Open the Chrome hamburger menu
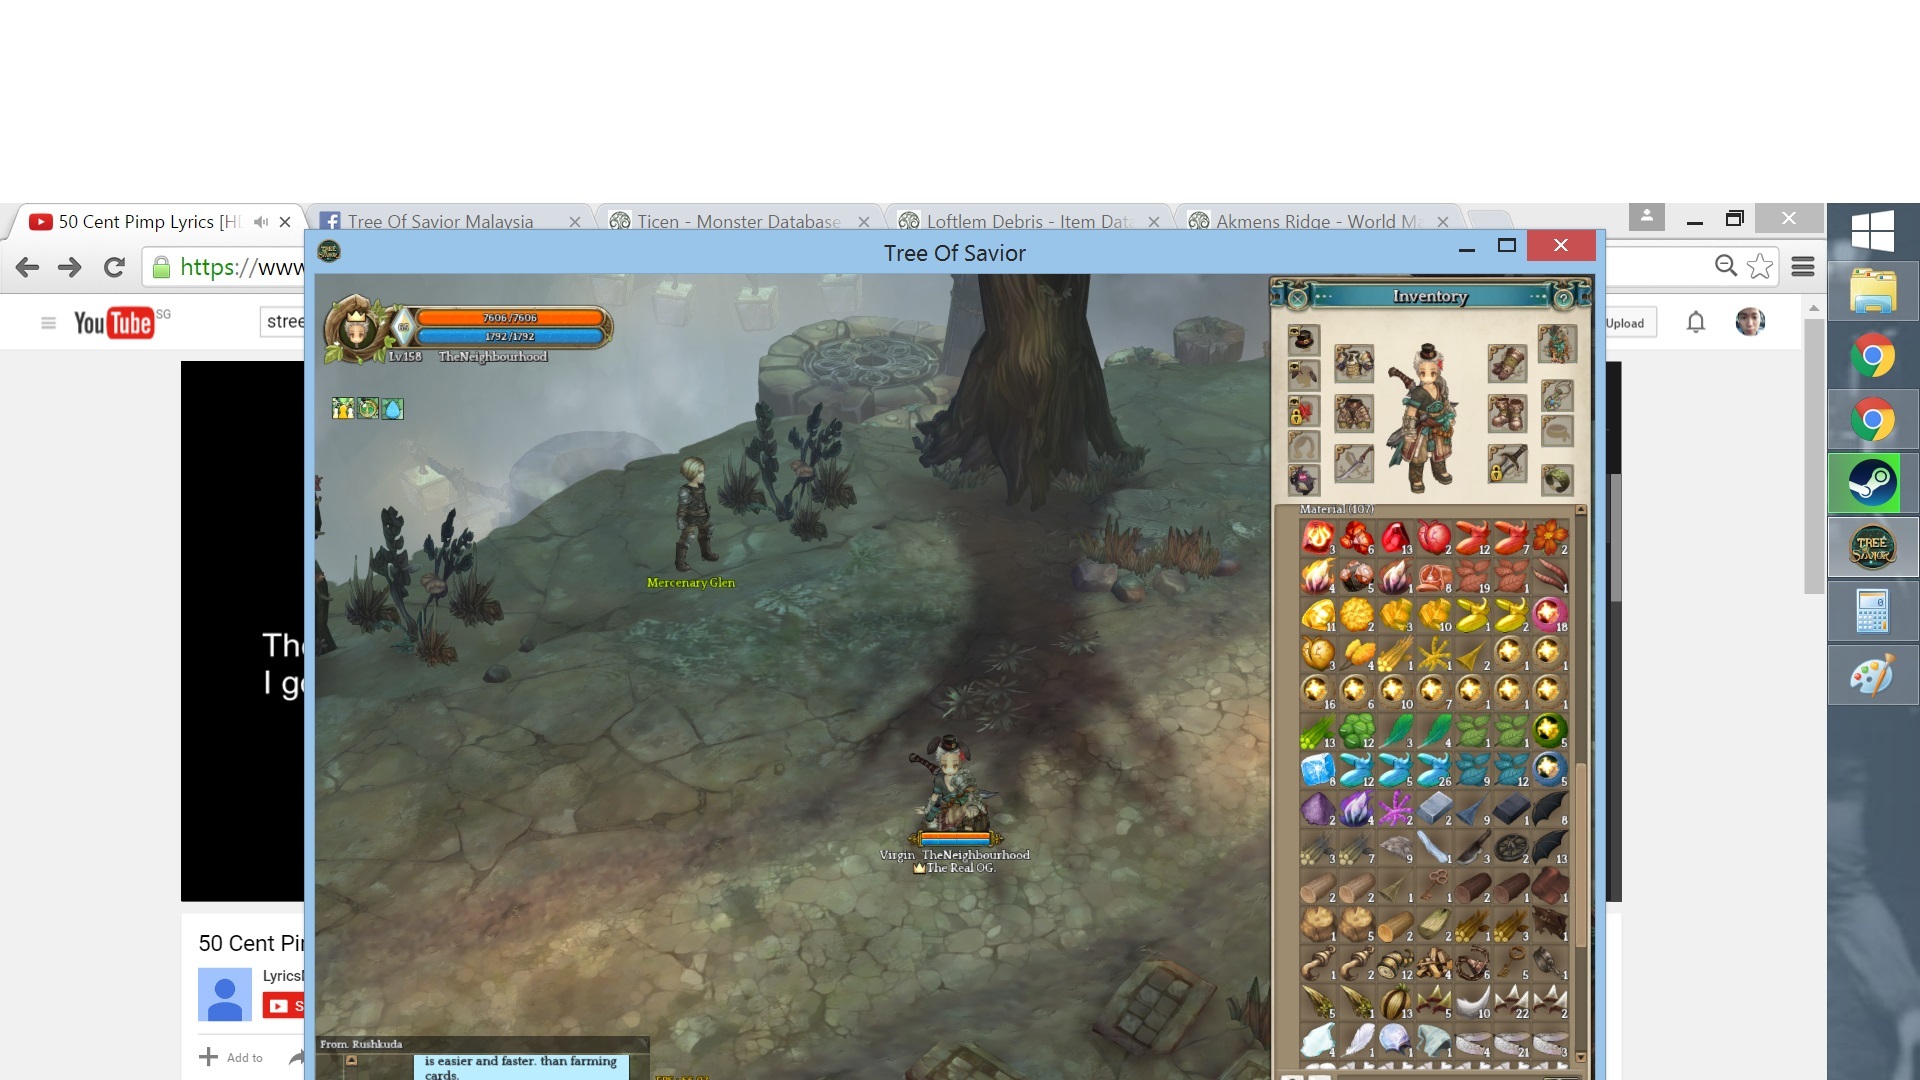 coord(1803,266)
